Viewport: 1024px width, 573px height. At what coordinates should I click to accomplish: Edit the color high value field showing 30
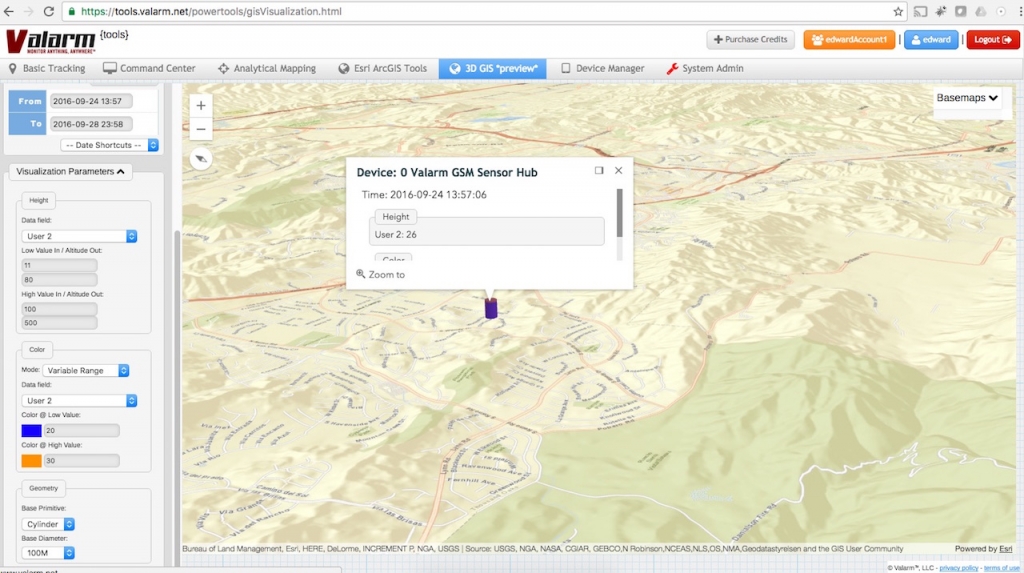[82, 461]
